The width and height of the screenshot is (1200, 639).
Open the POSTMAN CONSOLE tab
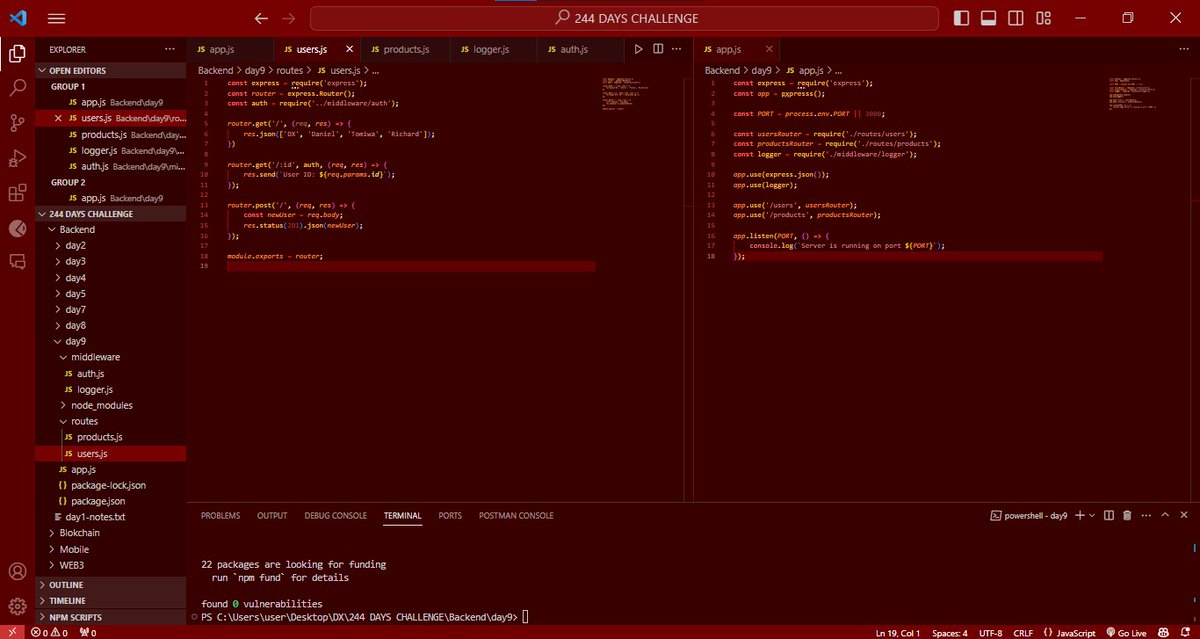tap(516, 516)
